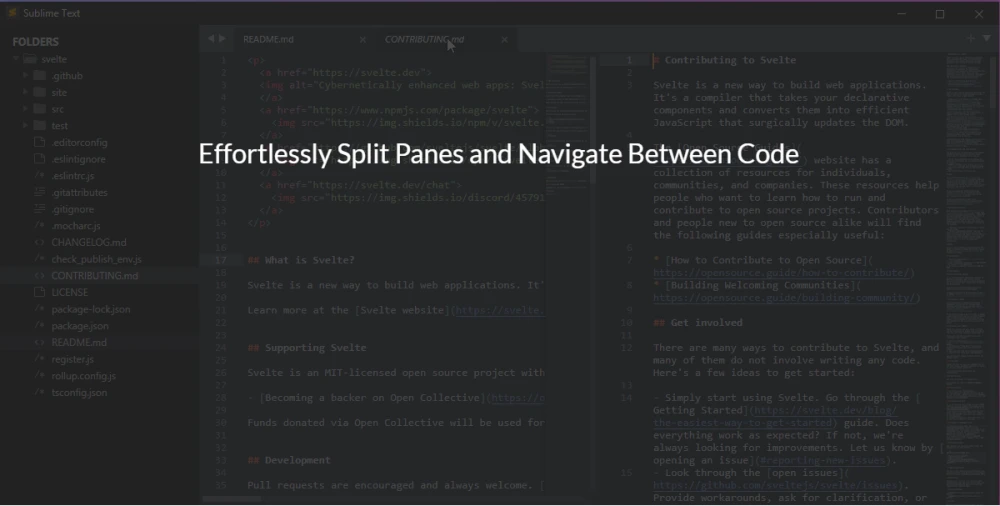The width and height of the screenshot is (1000, 506).
Task: Click the rollup.config.js file icon
Action: pos(40,375)
